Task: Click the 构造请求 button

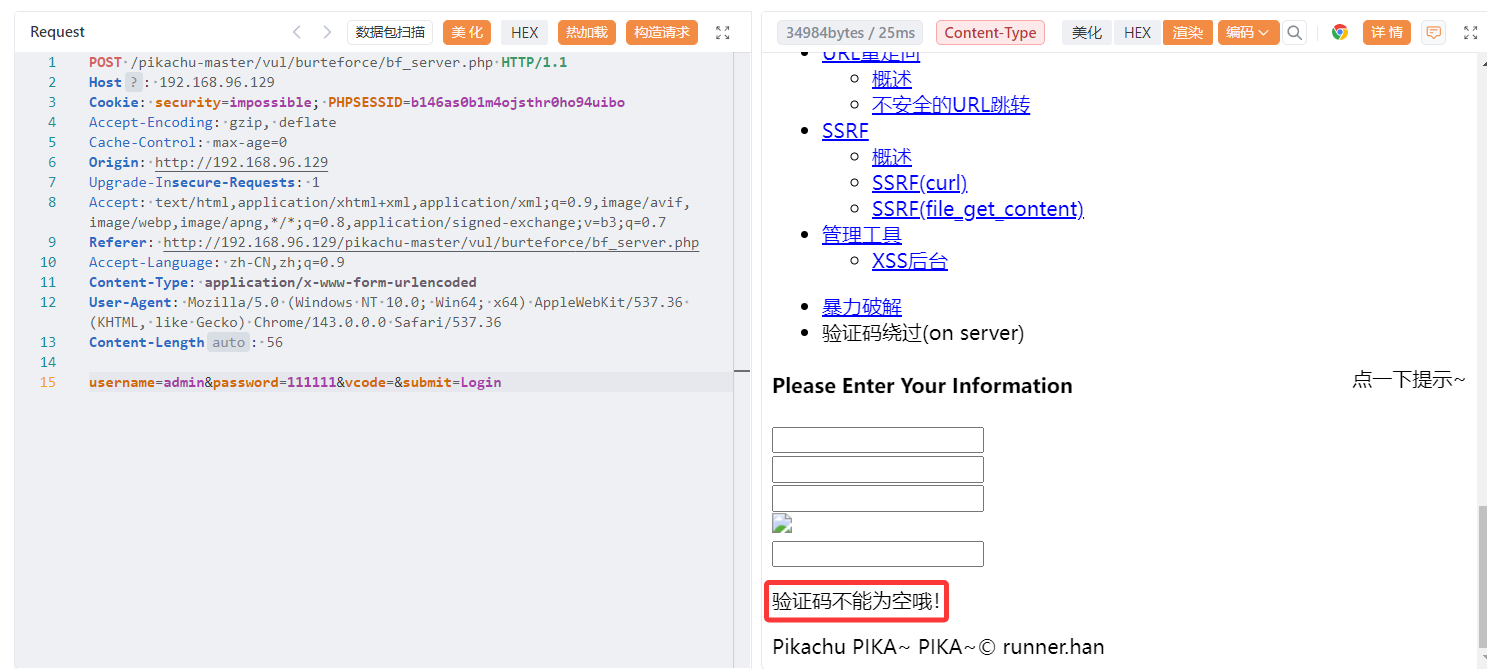Action: click(662, 32)
